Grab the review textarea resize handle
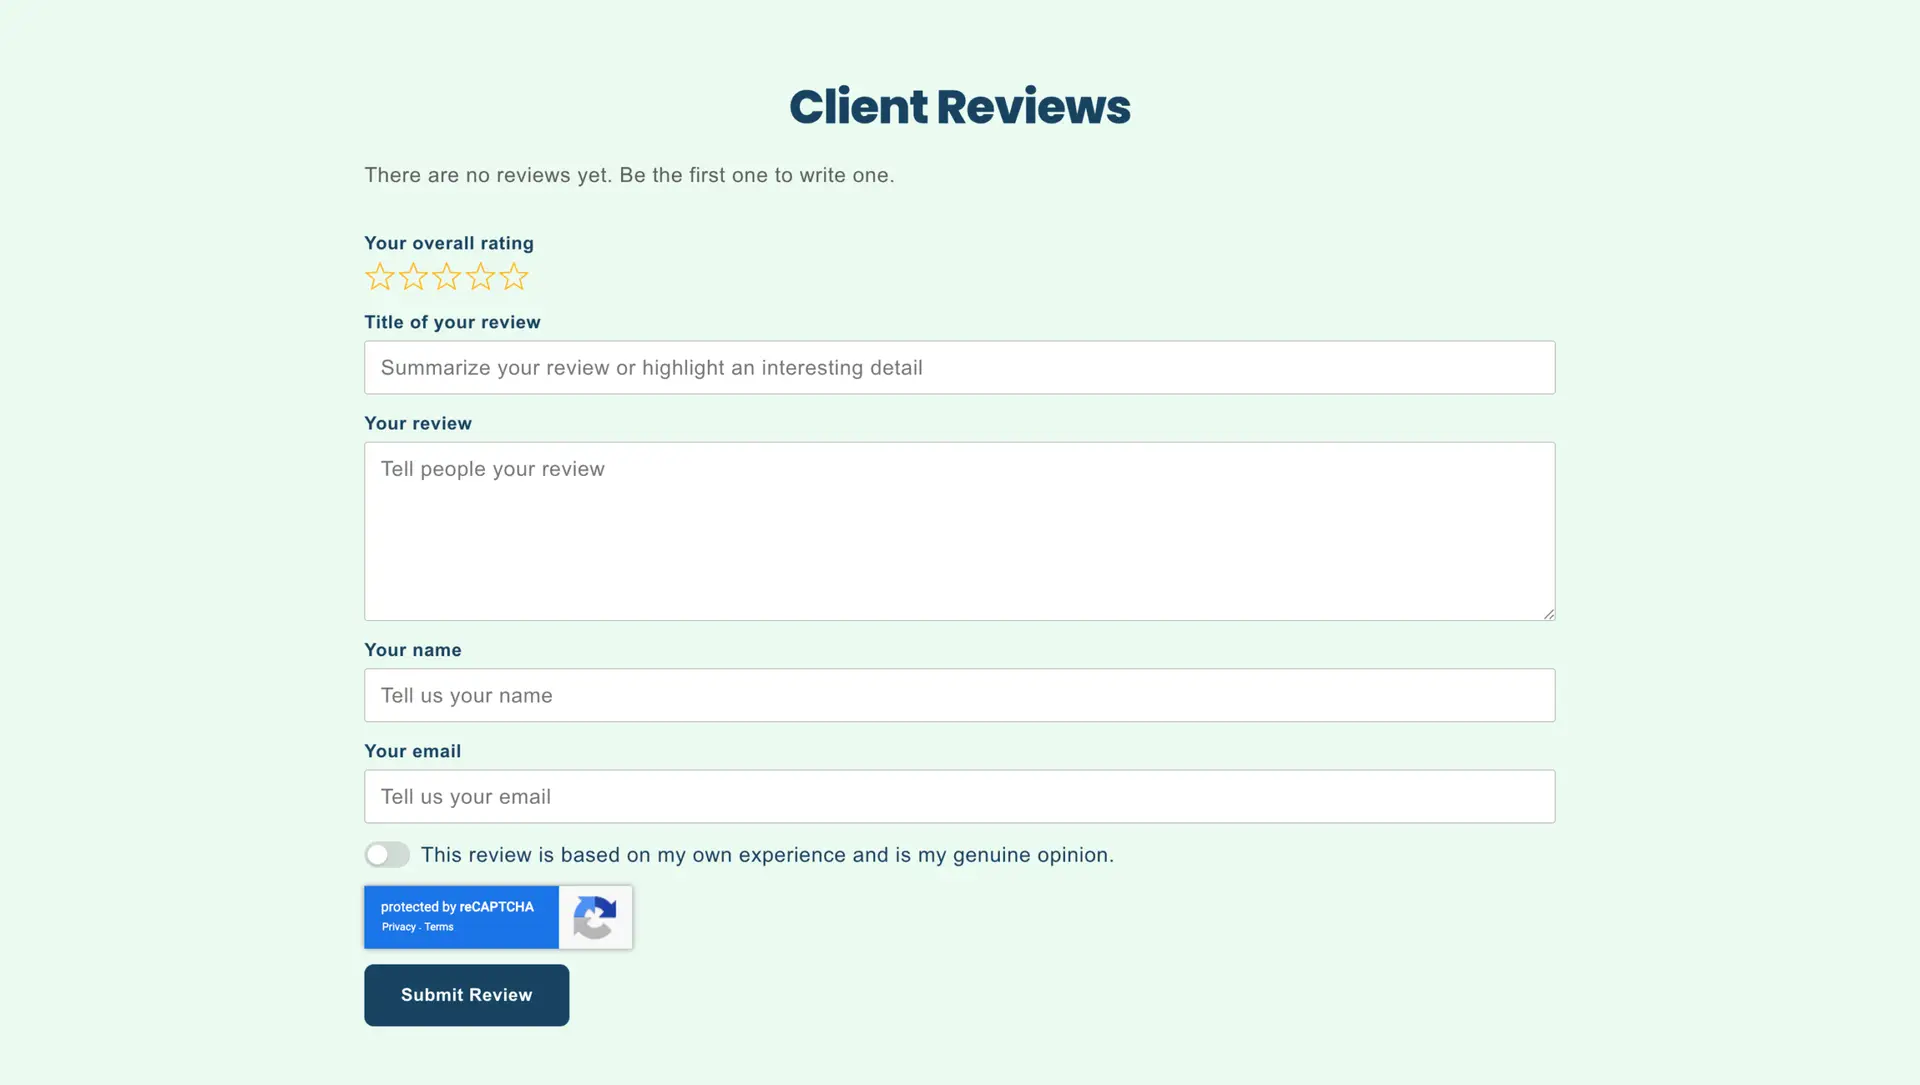1920x1085 pixels. click(1548, 613)
